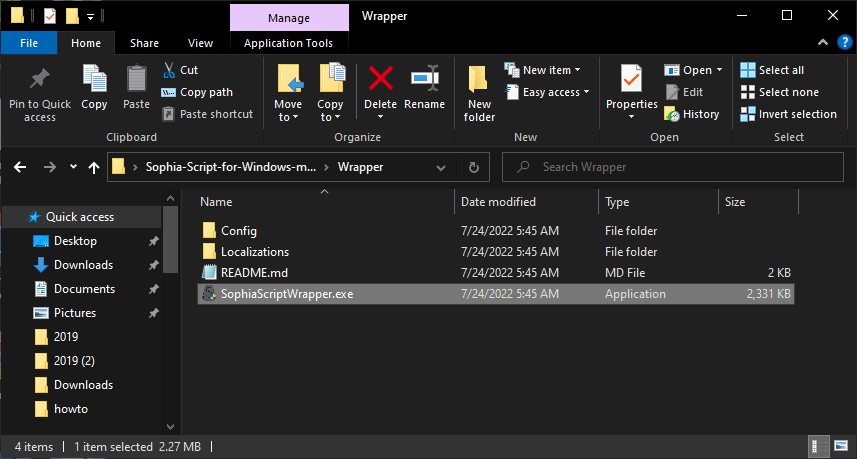
Task: Expand the Delete dropdown arrow
Action: click(380, 116)
